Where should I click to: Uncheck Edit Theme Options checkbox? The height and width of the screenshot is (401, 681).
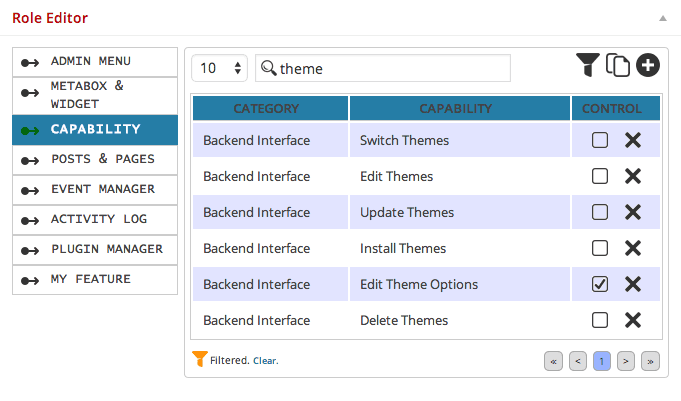pos(600,285)
